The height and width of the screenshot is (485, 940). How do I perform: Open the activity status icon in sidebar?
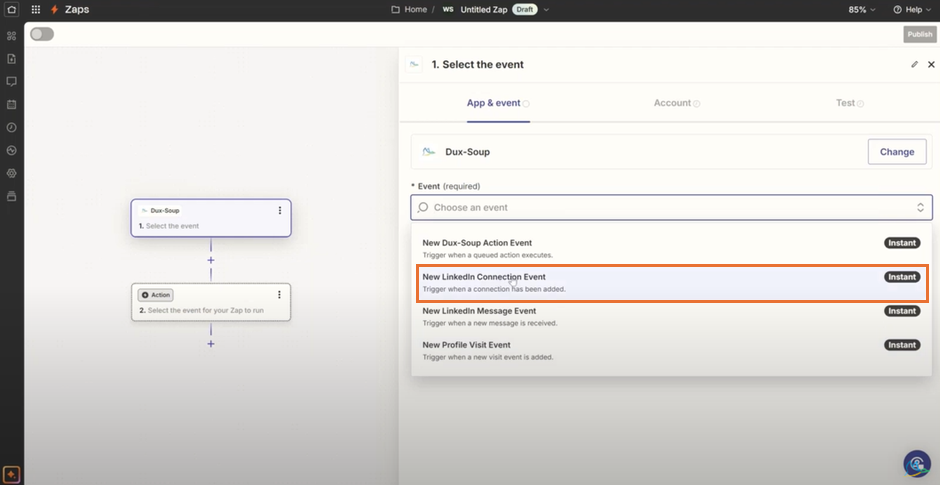[x=11, y=150]
